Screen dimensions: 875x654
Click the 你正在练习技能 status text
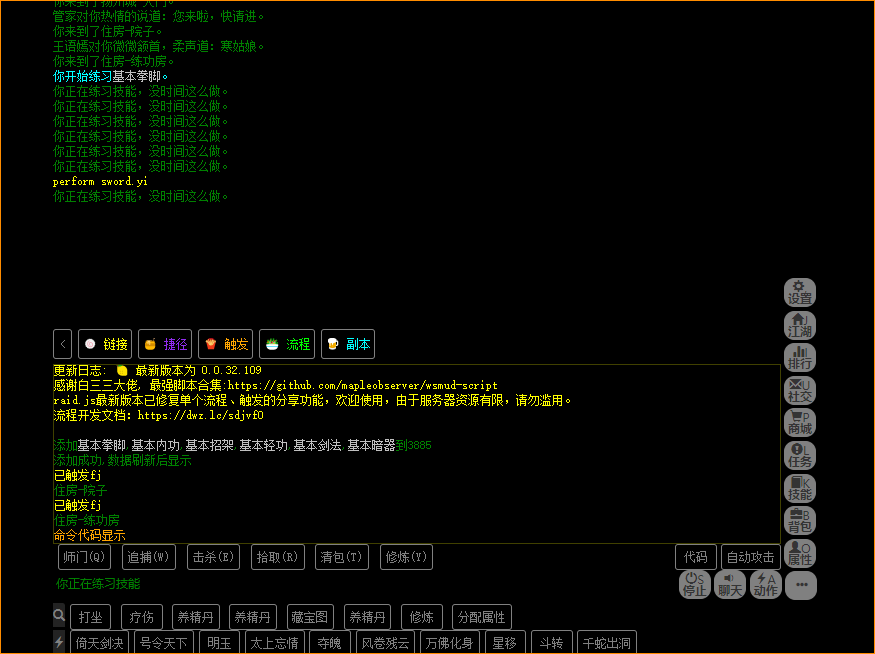[x=98, y=584]
